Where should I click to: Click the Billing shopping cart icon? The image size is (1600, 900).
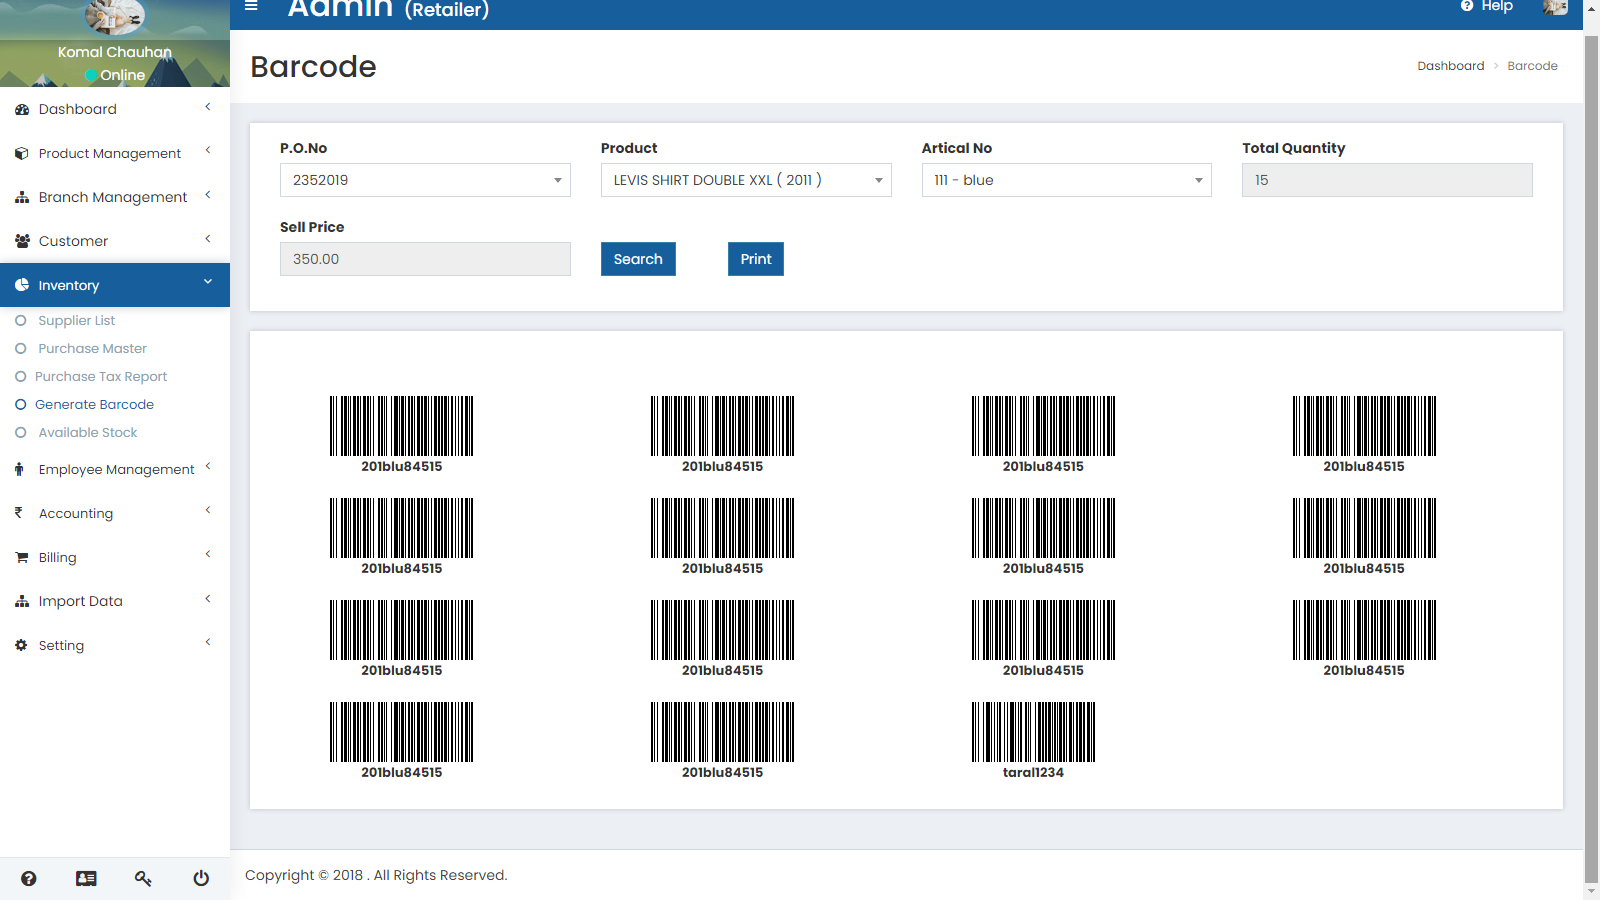(x=21, y=557)
